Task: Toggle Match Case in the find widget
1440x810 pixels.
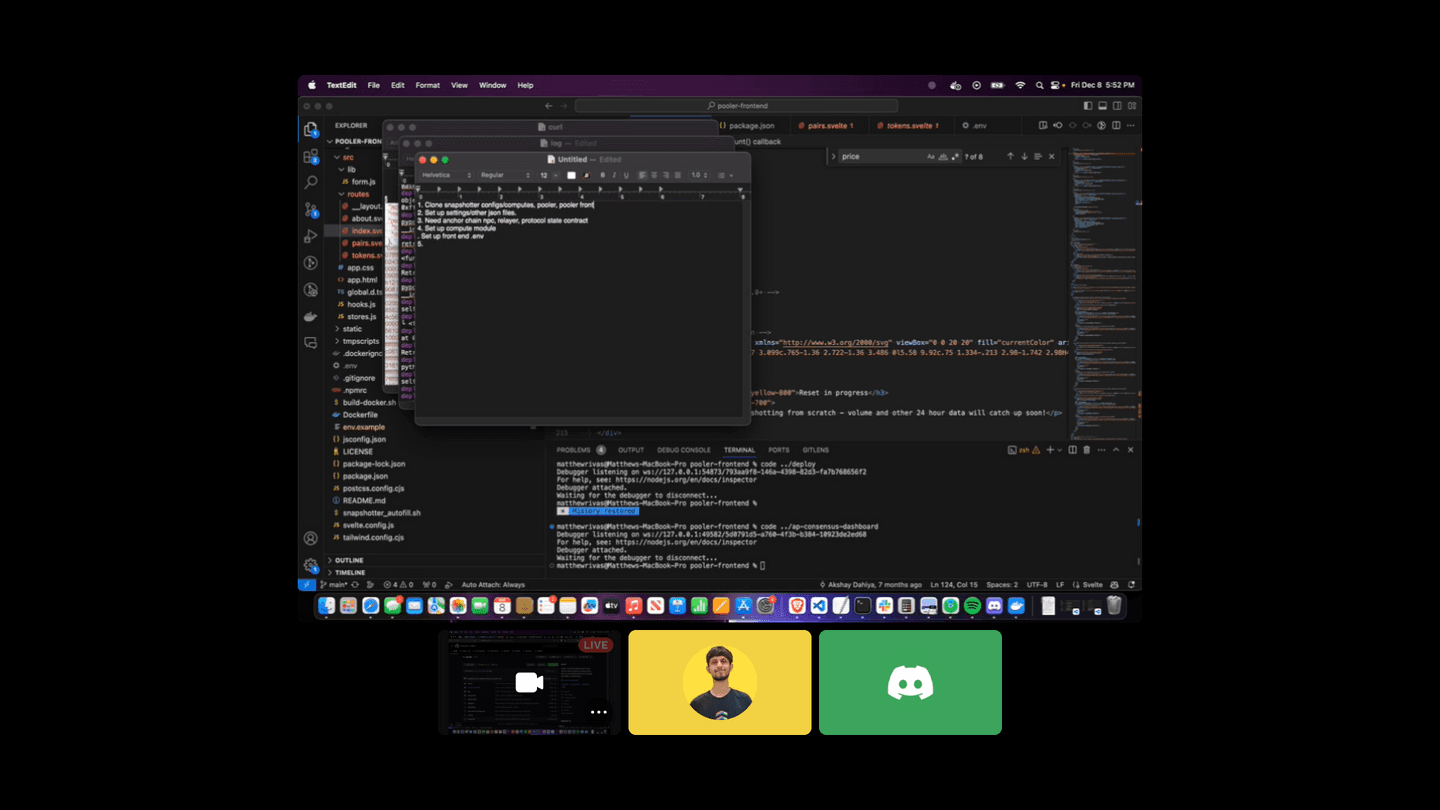Action: [x=931, y=156]
